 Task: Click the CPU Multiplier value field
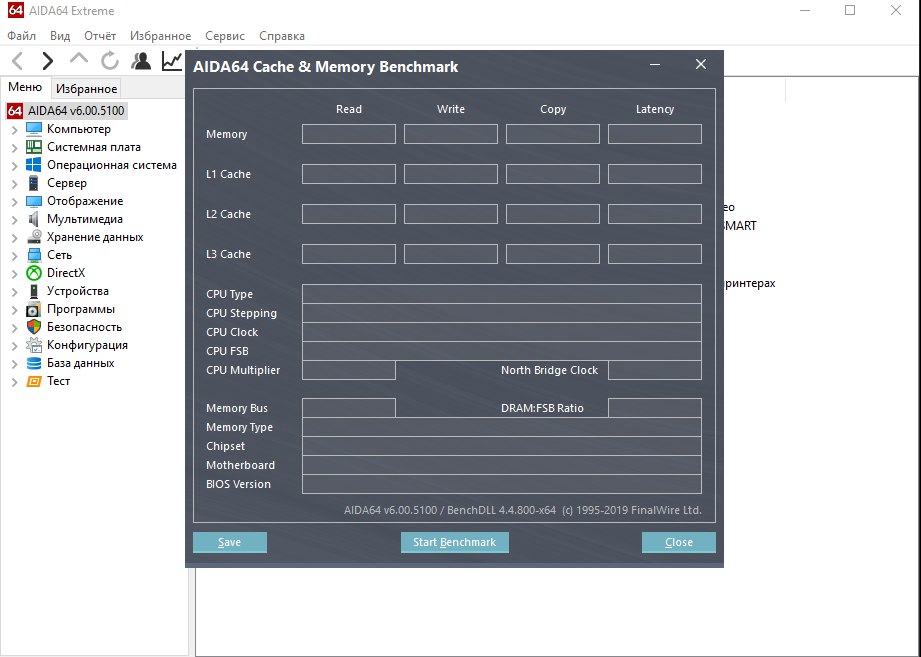349,370
